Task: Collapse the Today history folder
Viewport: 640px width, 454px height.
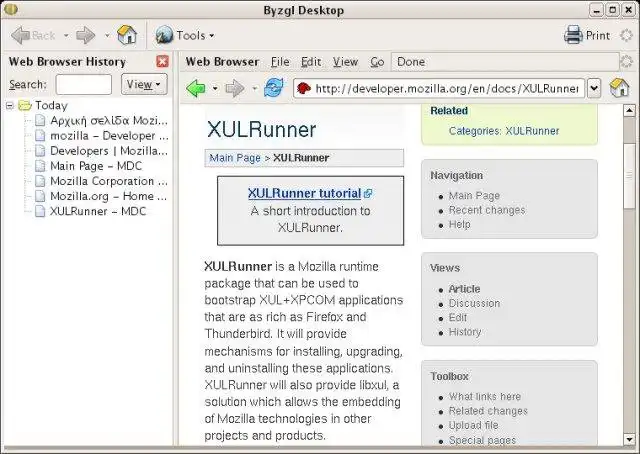Action: 10,106
